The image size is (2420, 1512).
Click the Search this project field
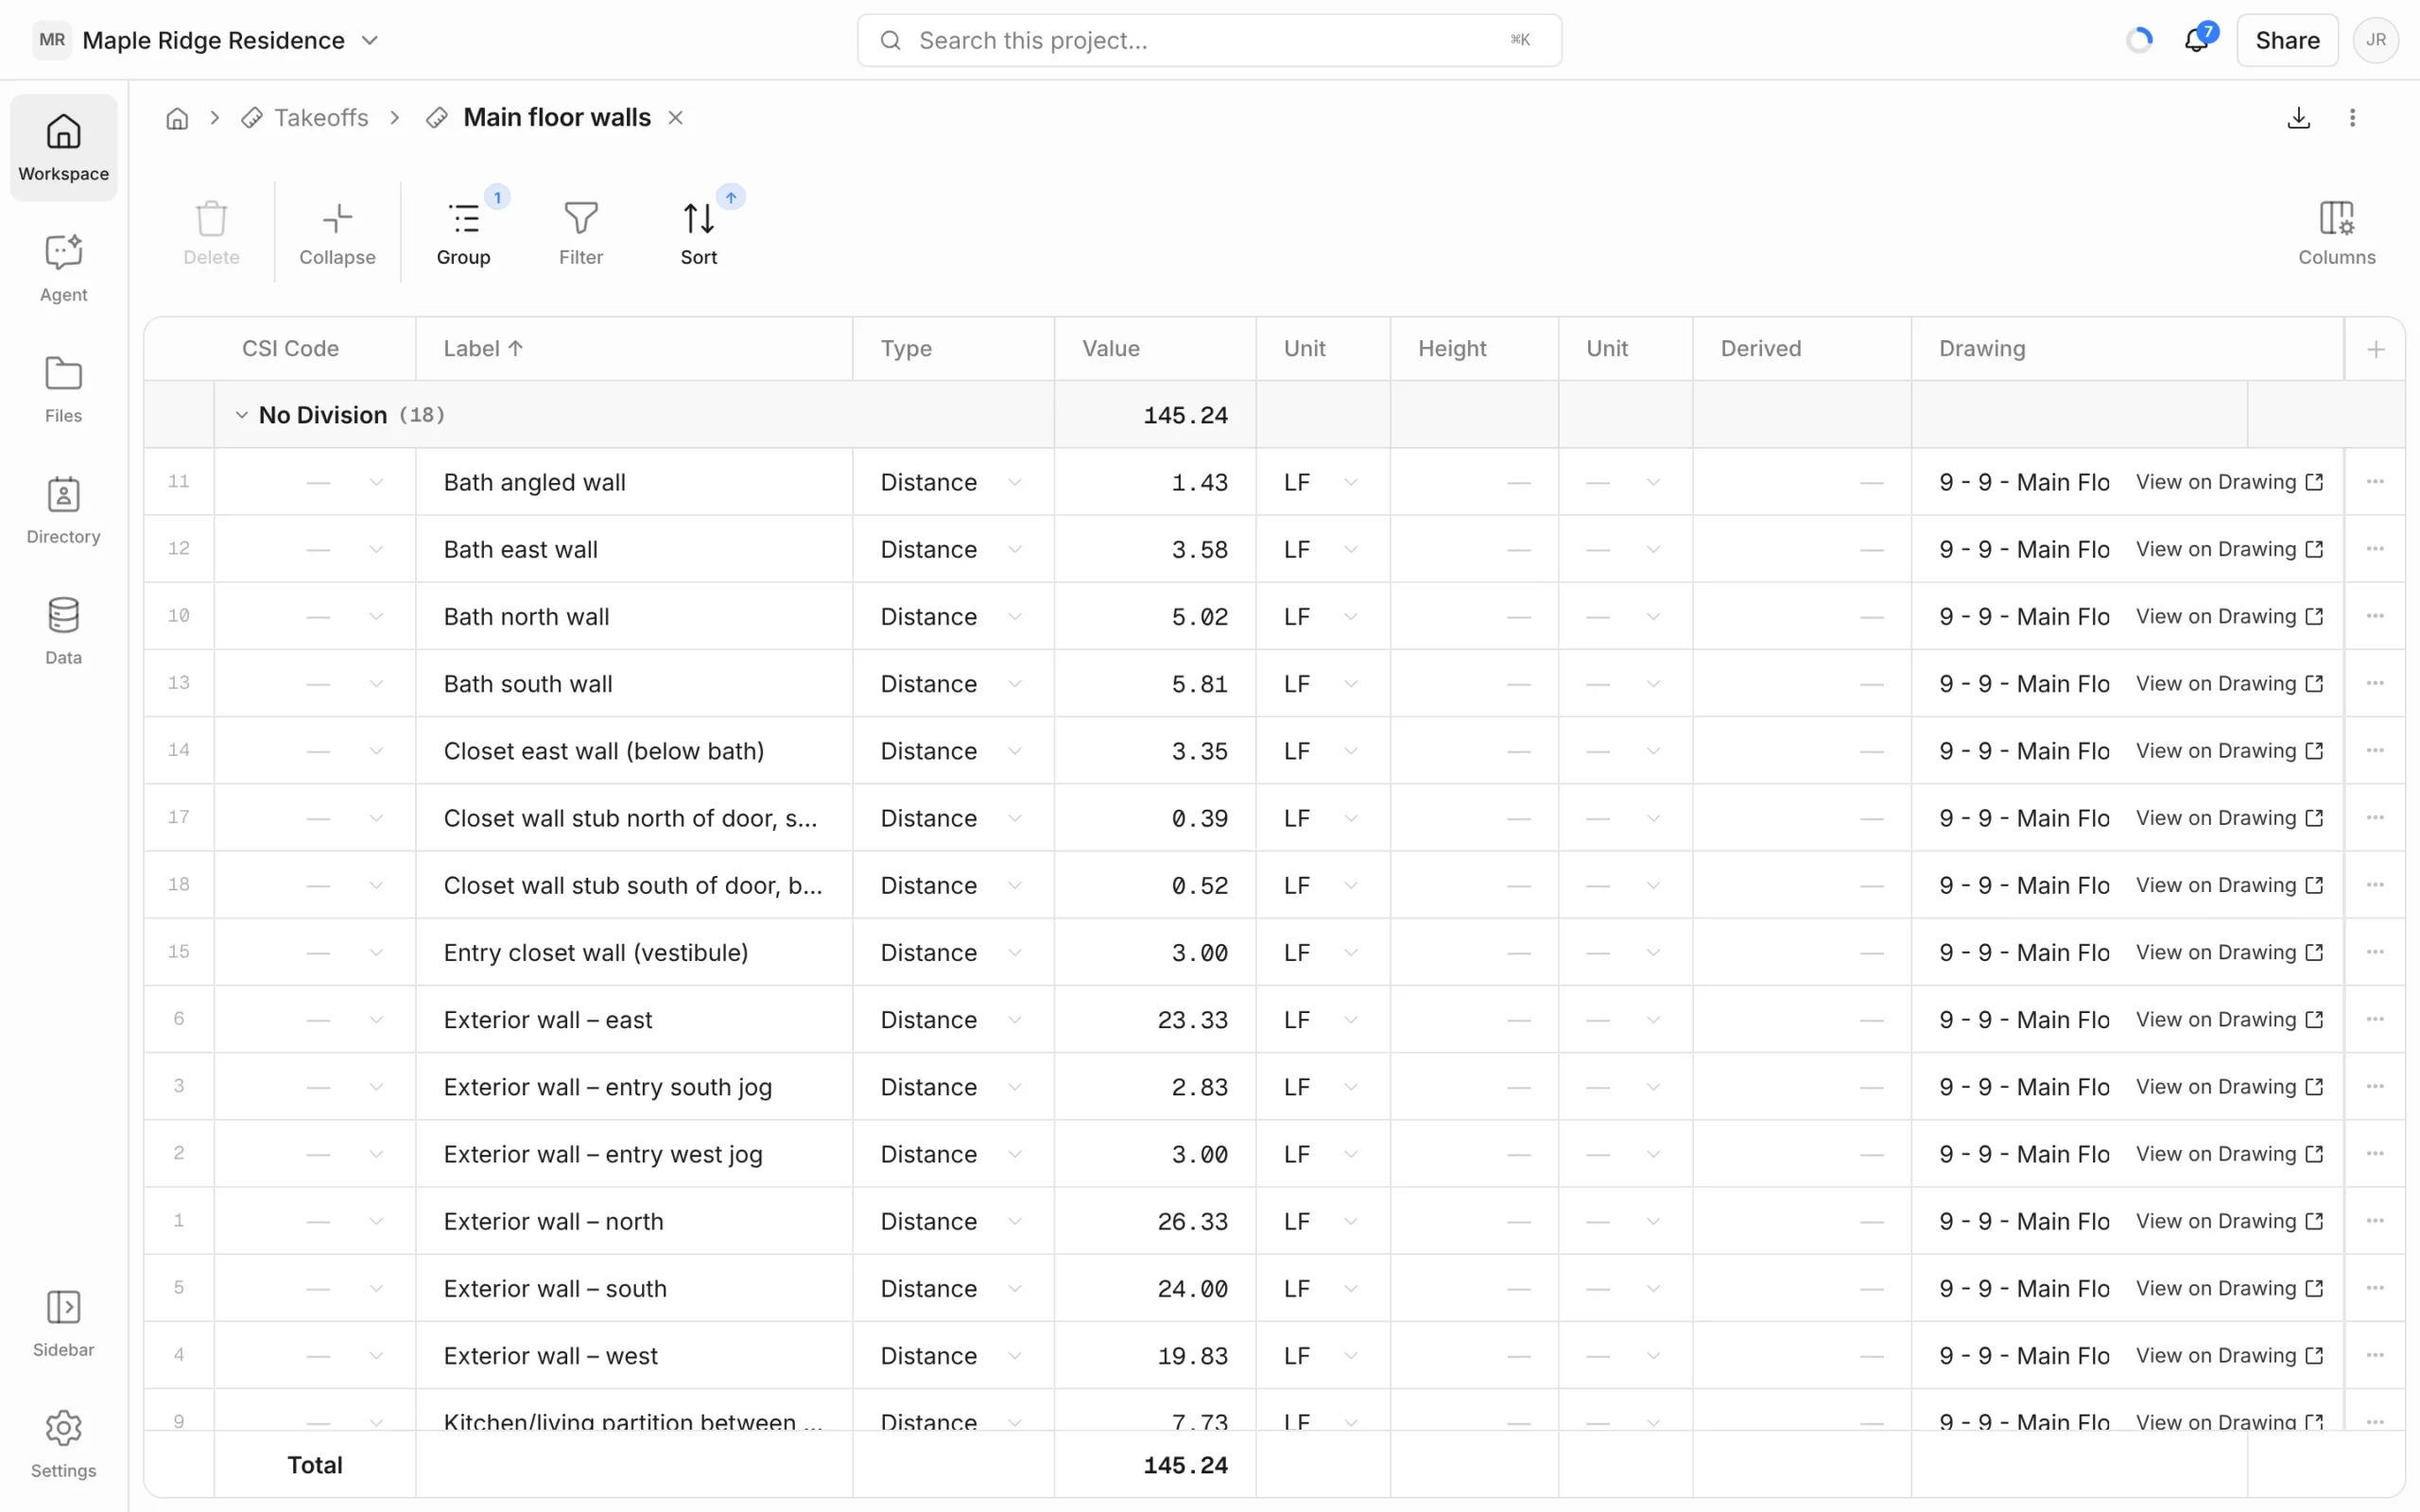(1209, 40)
